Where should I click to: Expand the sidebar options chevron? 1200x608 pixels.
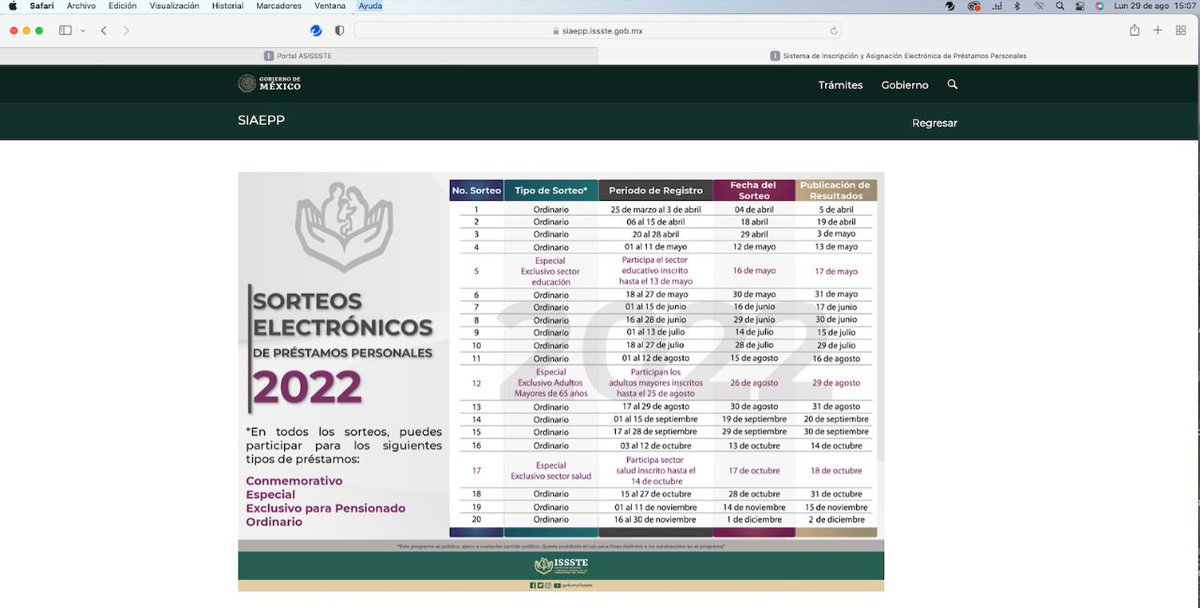pos(82,31)
